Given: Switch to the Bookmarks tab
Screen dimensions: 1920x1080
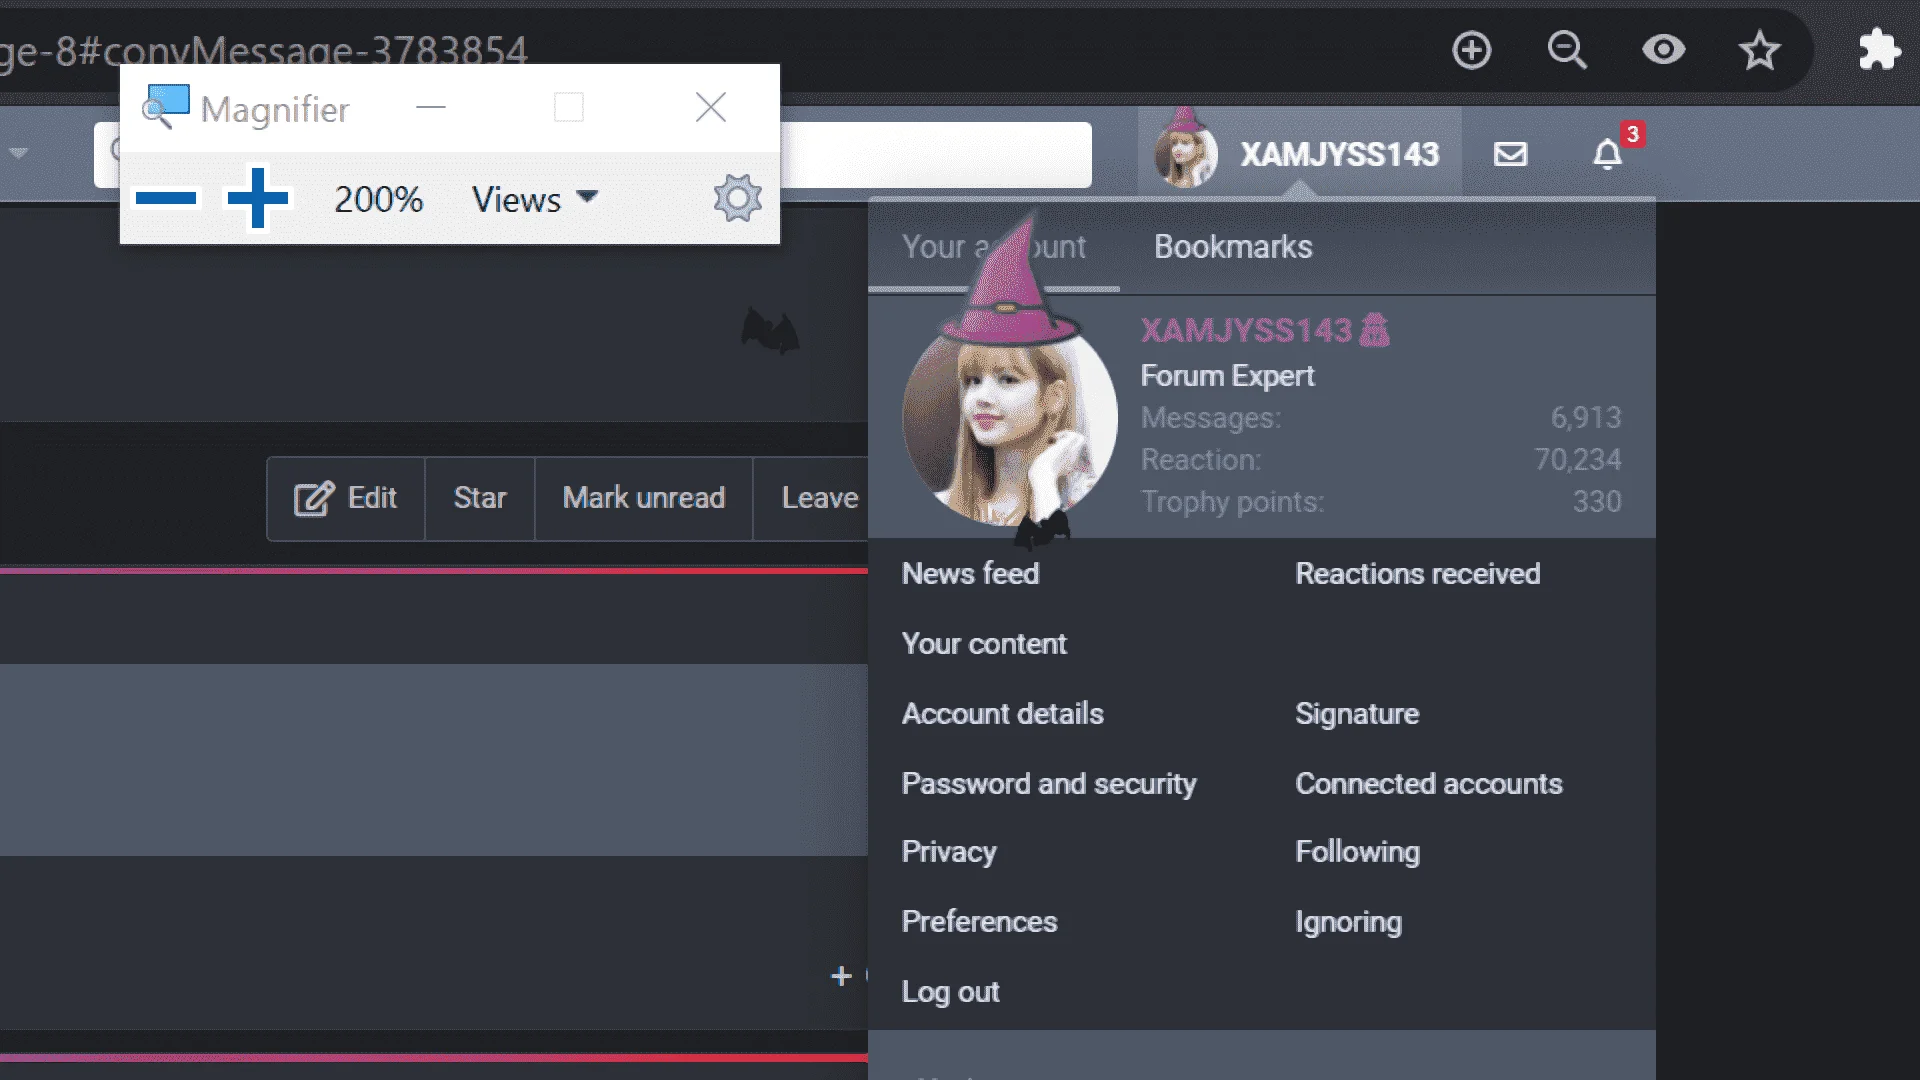Looking at the screenshot, I should [x=1233, y=247].
